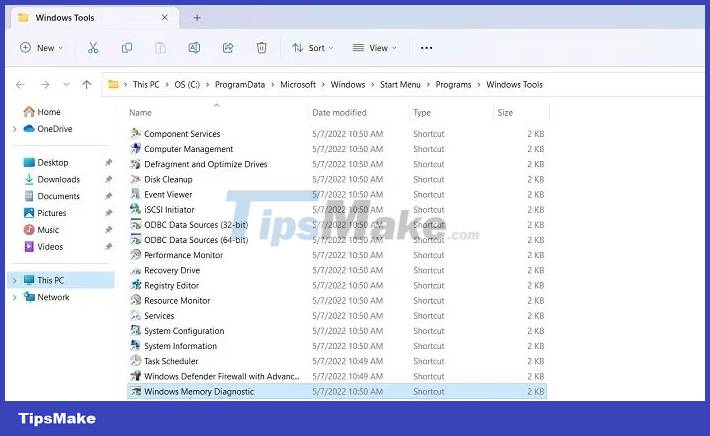Click the Task Scheduler 10:49 AM date
The height and width of the screenshot is (436, 710).
point(347,361)
